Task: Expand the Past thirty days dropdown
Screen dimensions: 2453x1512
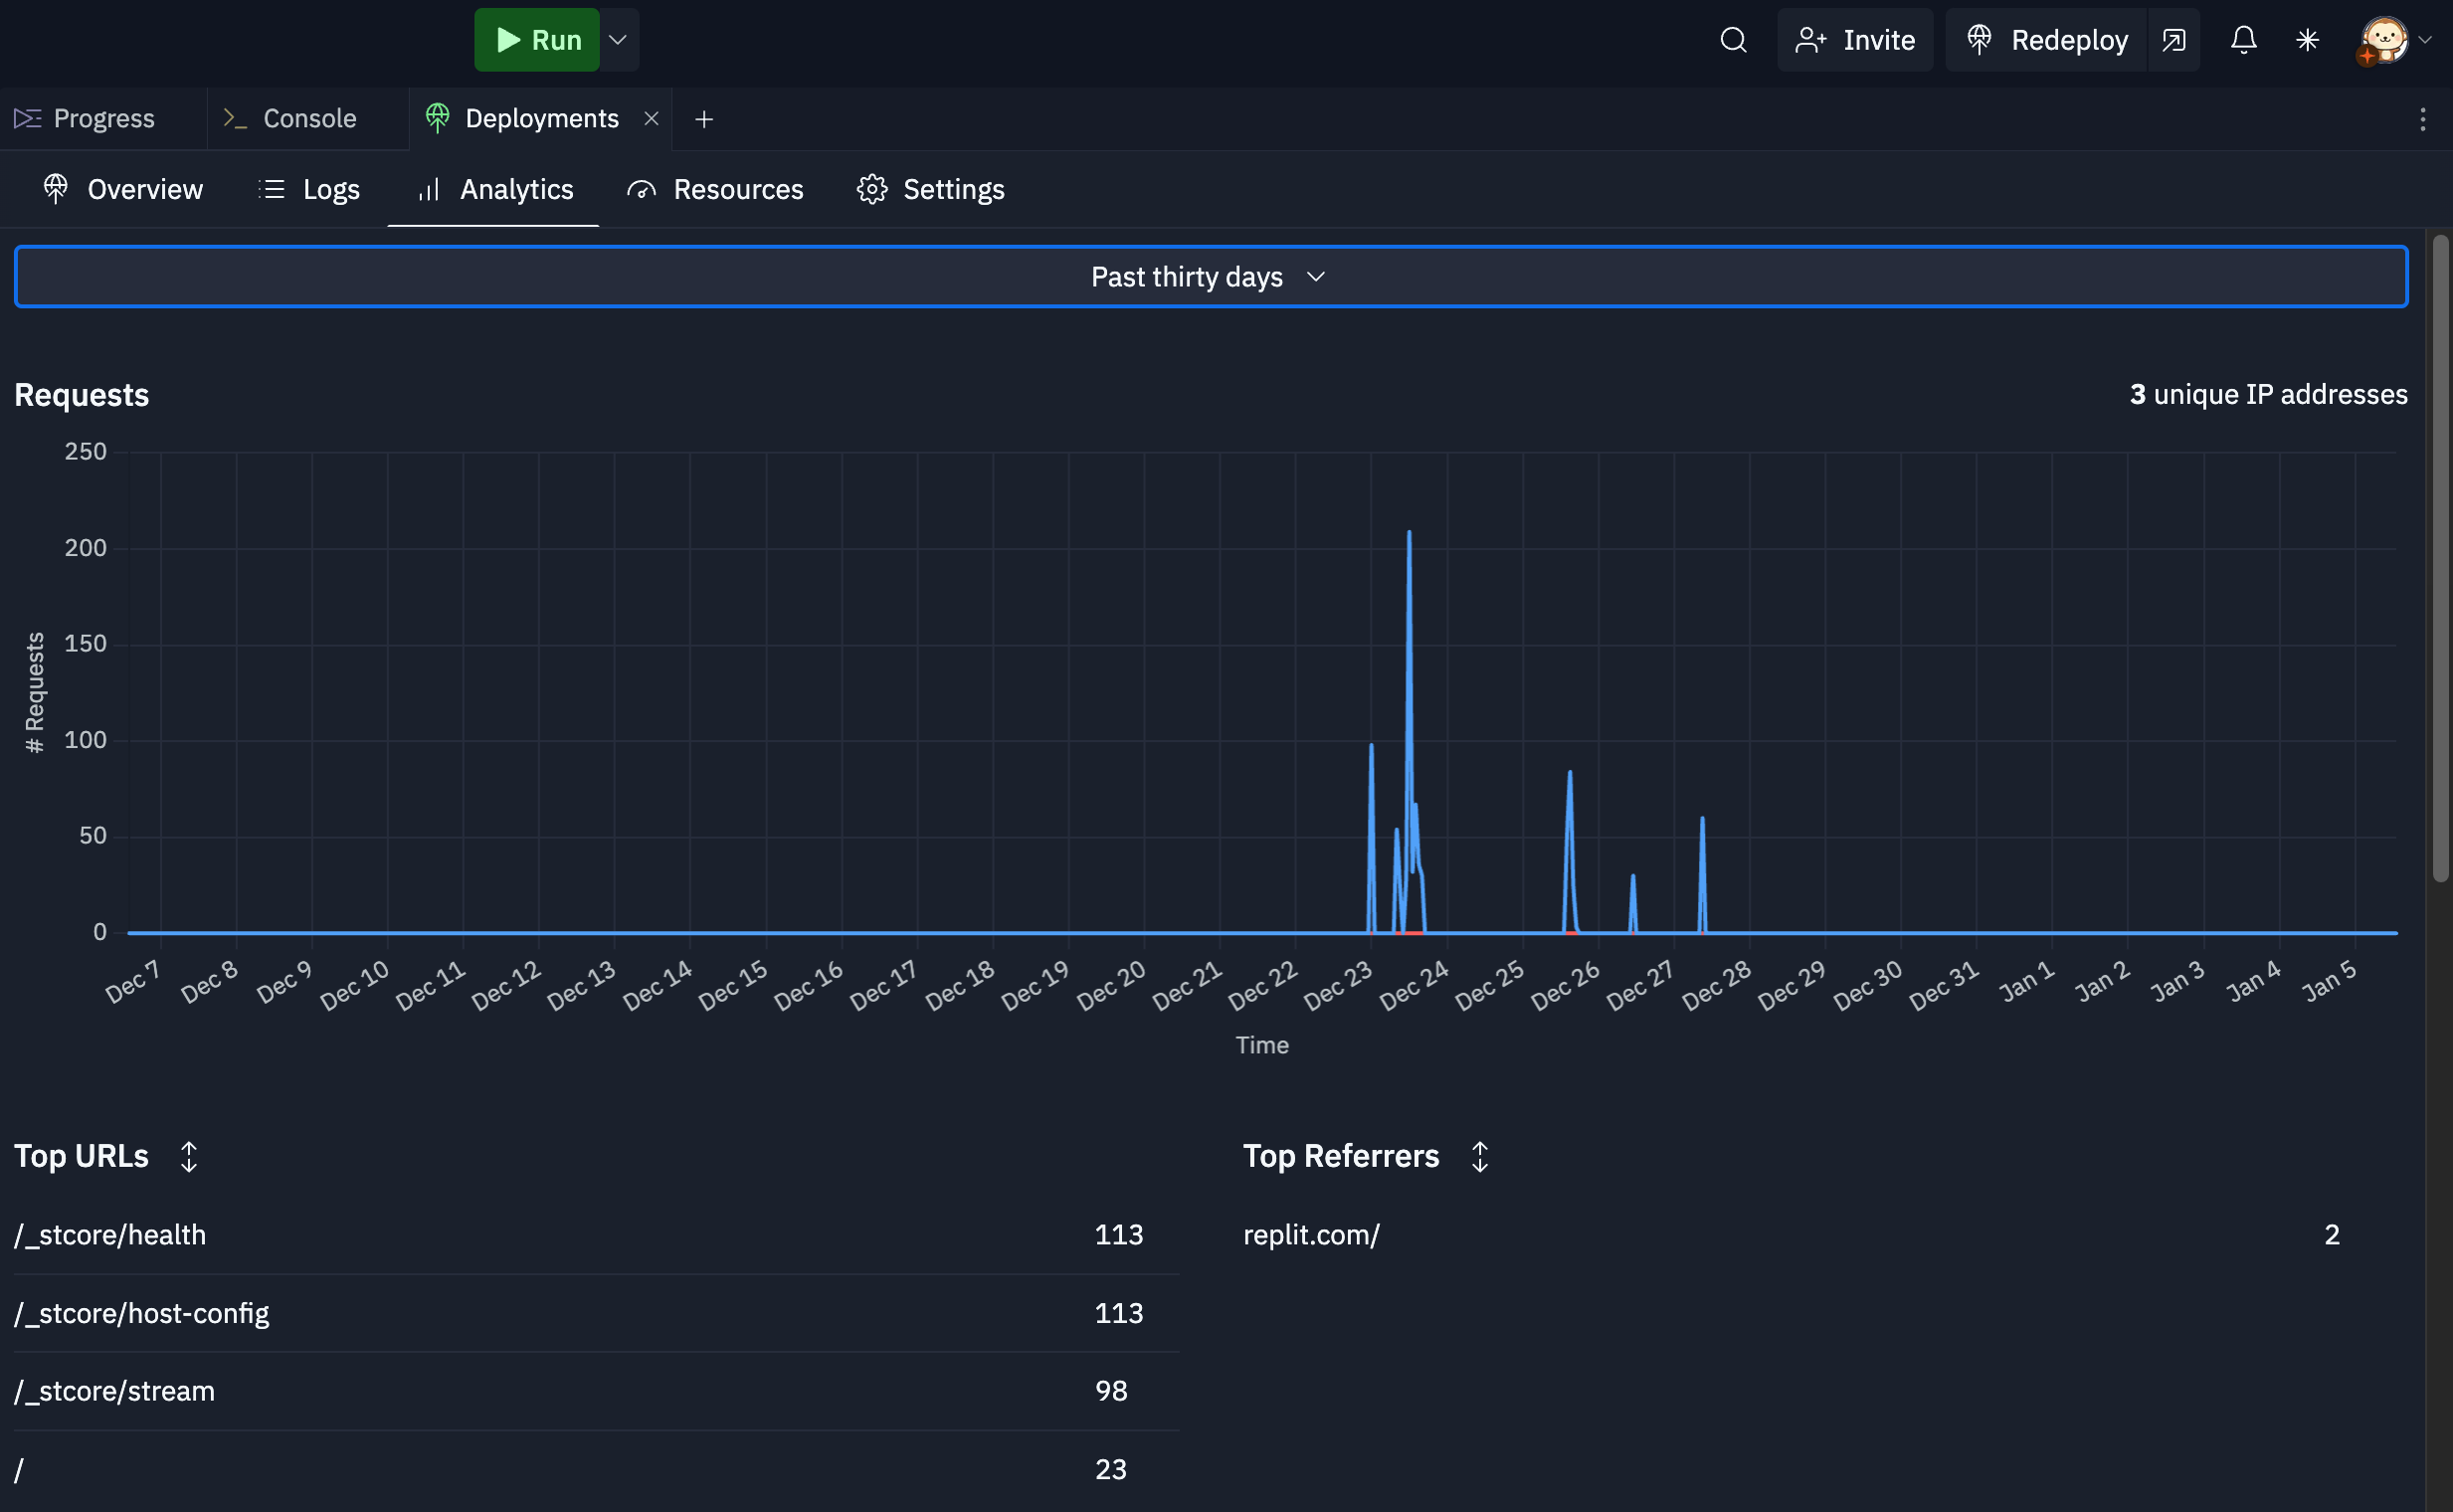Action: (1211, 276)
